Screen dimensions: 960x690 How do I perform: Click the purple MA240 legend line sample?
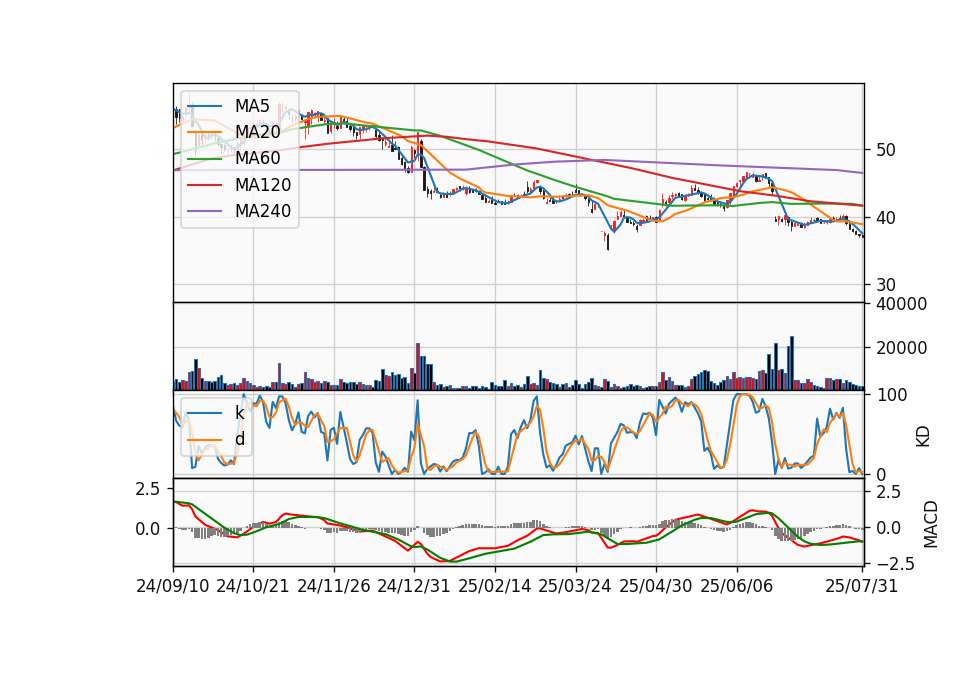(204, 212)
